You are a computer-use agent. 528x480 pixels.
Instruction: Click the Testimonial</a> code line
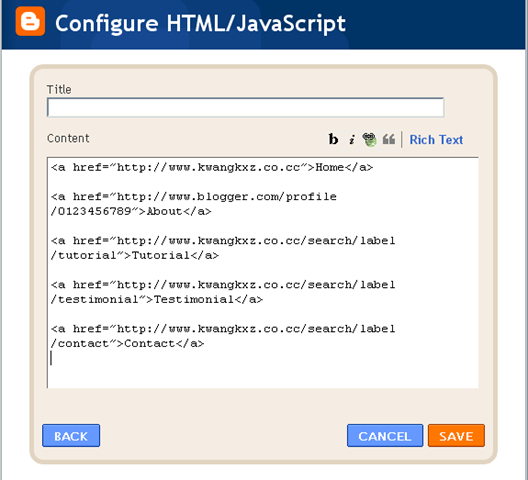(x=157, y=299)
